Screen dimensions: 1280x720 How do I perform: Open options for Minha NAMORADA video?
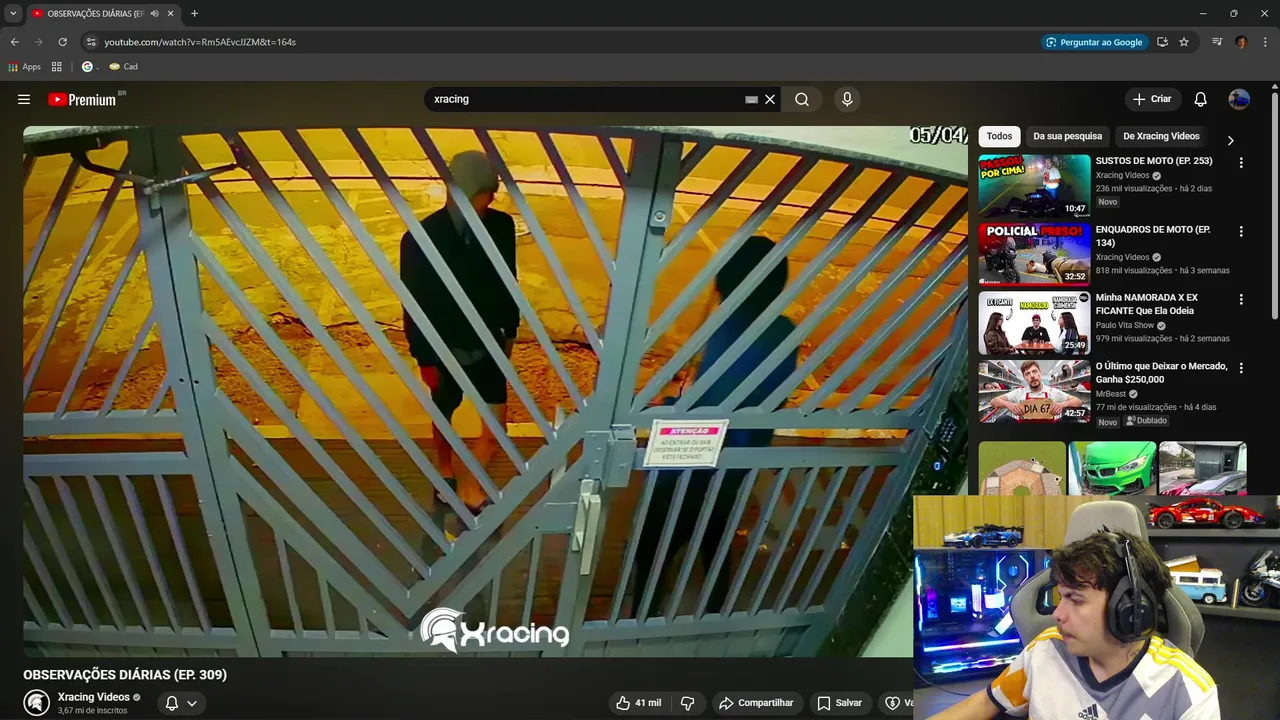[x=1241, y=299]
